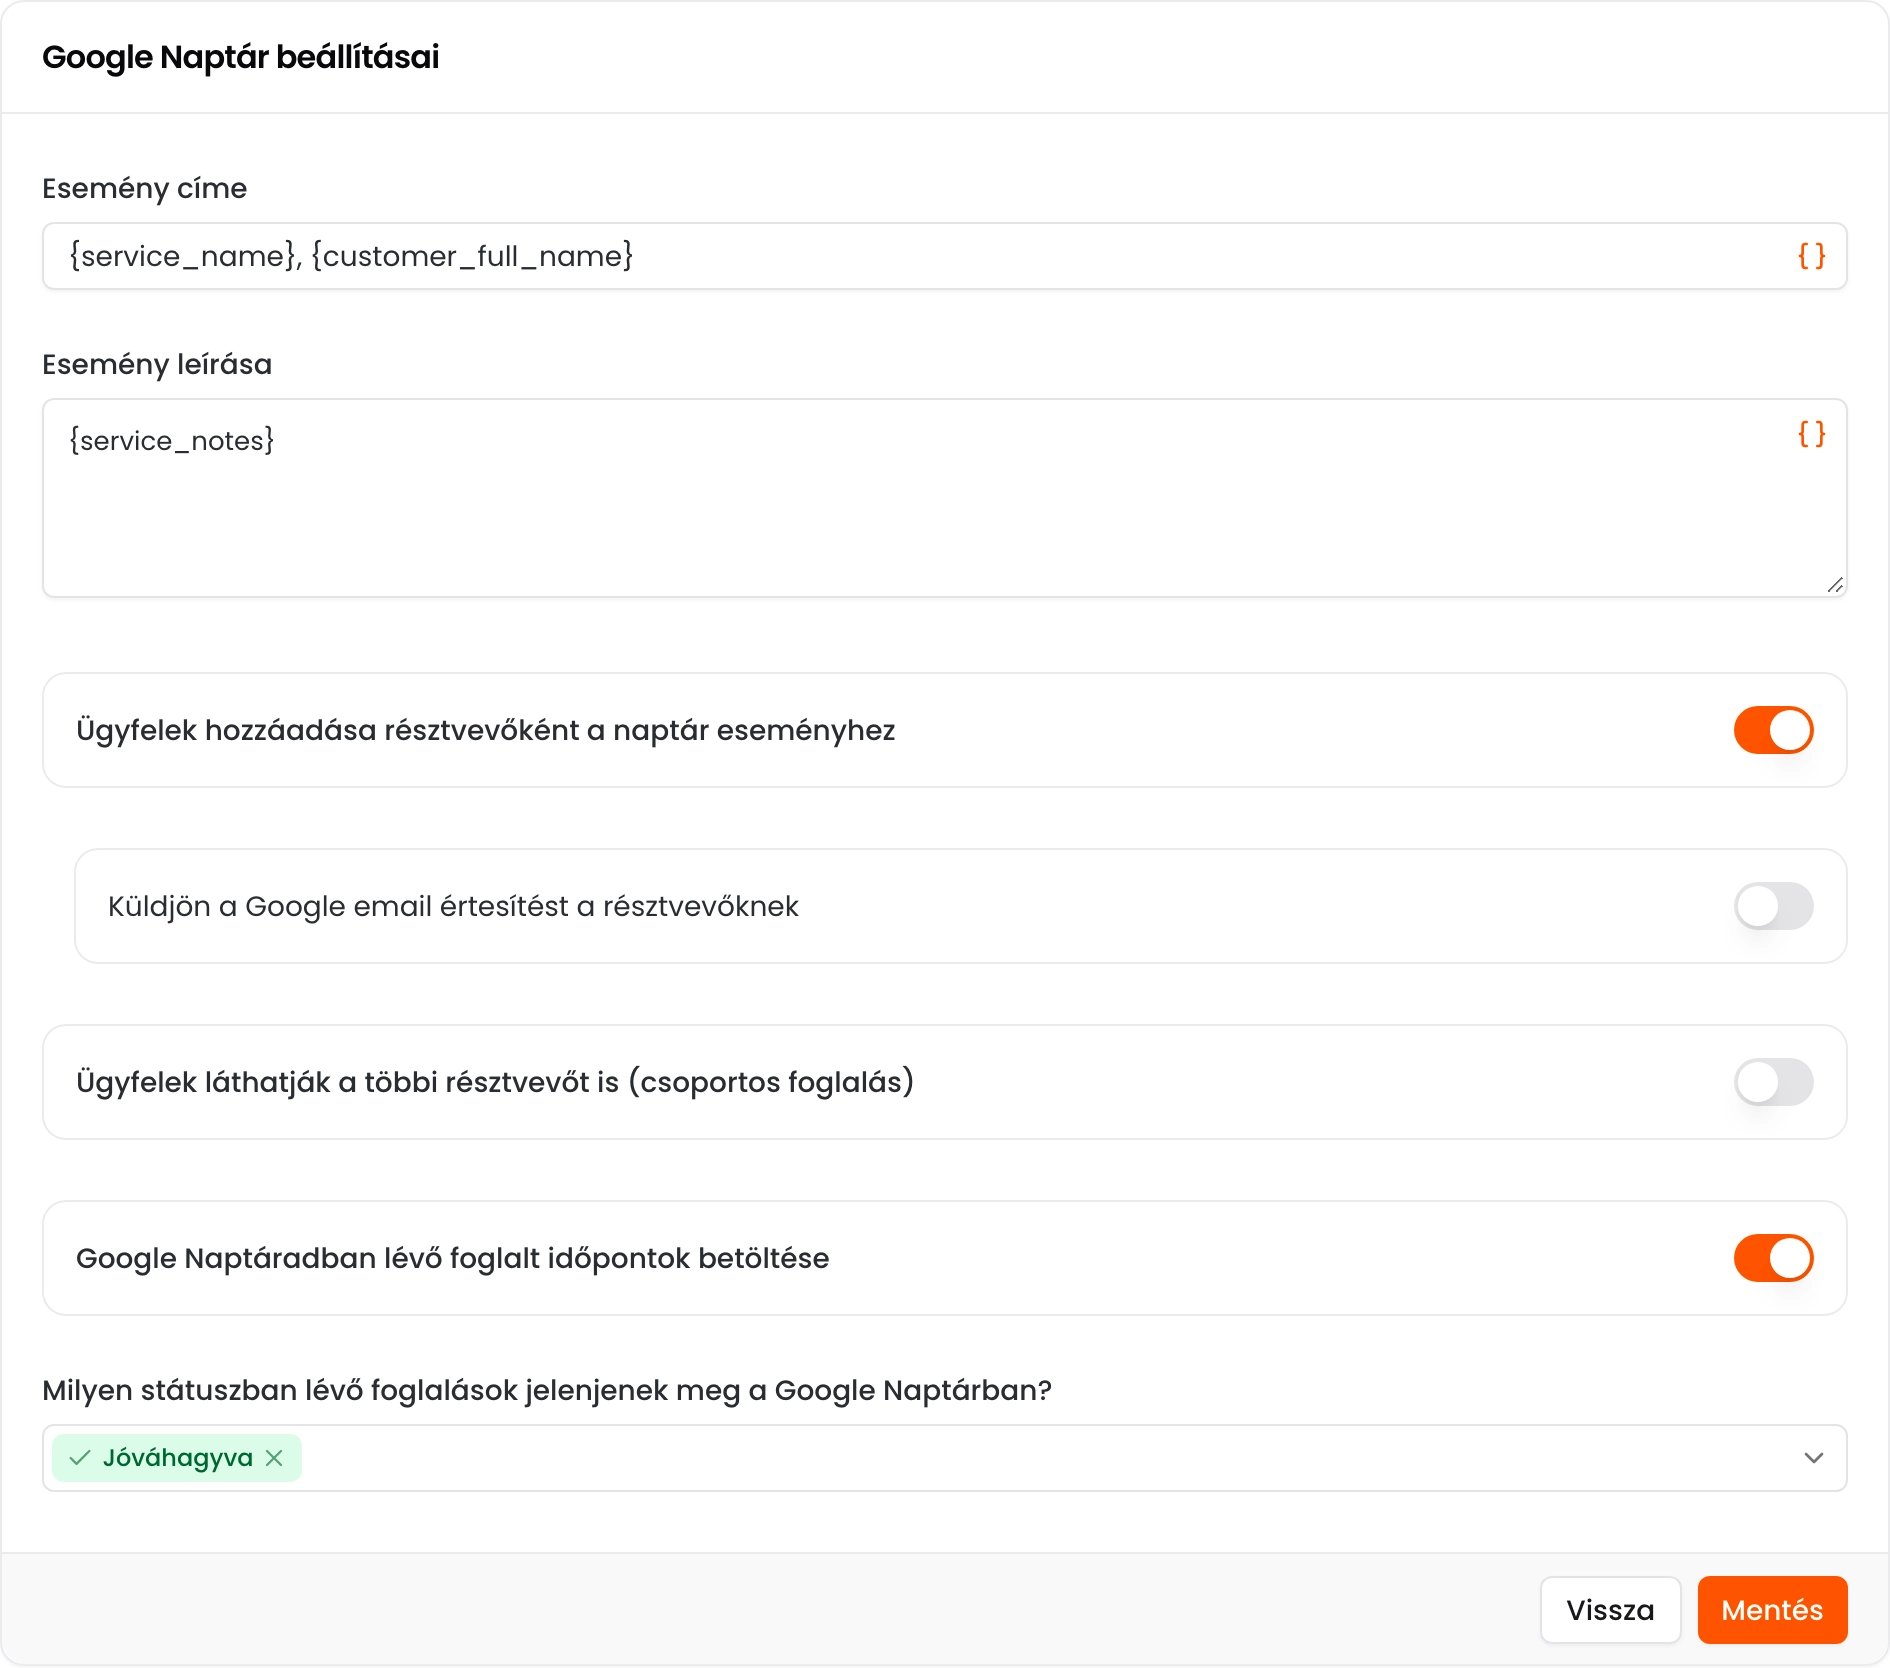Toggle customers can see other attendees

click(1773, 1082)
